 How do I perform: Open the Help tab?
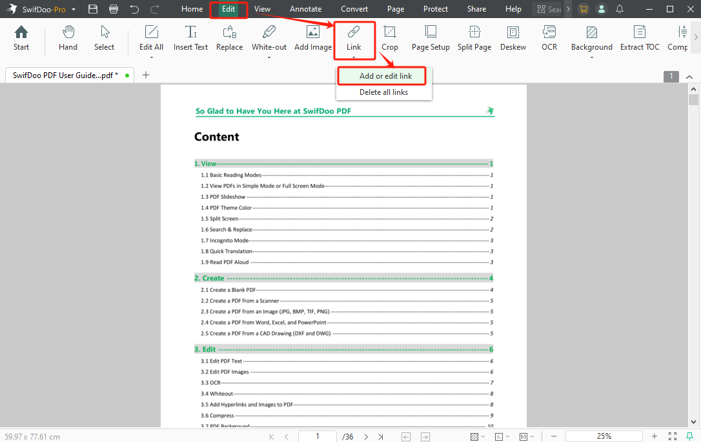point(513,9)
